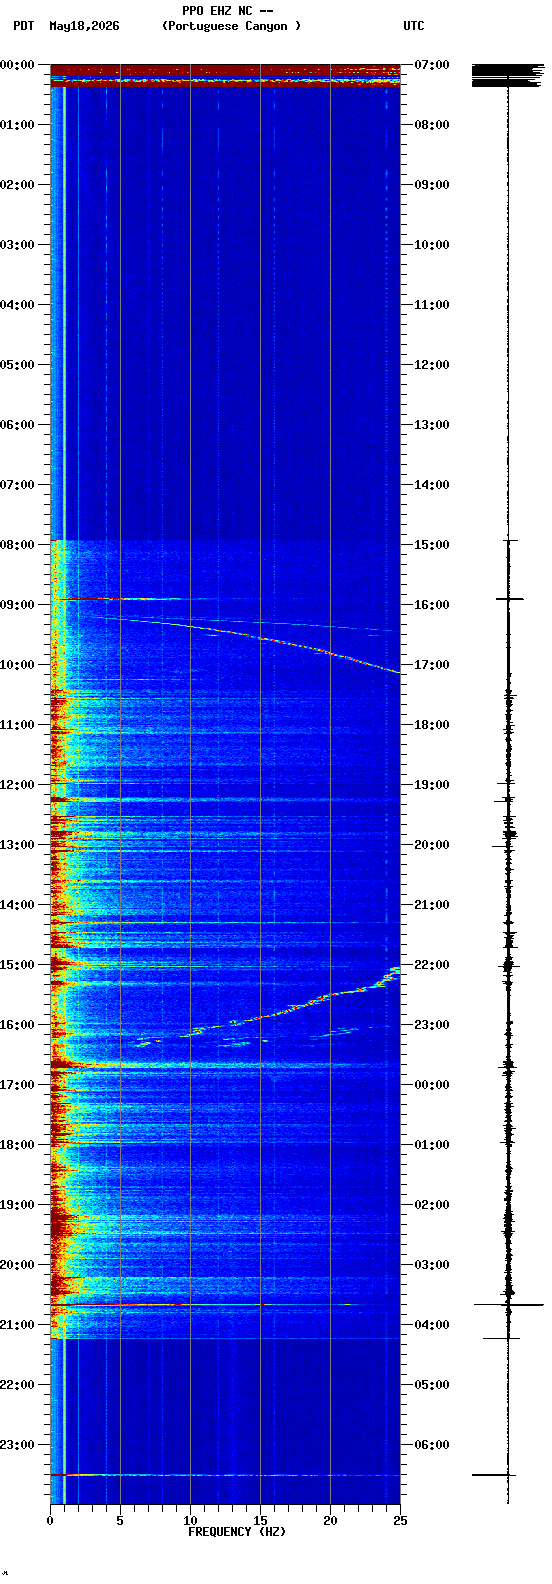
Task: Click the dark red saturated band at spectrogram top
Action: pos(225,76)
